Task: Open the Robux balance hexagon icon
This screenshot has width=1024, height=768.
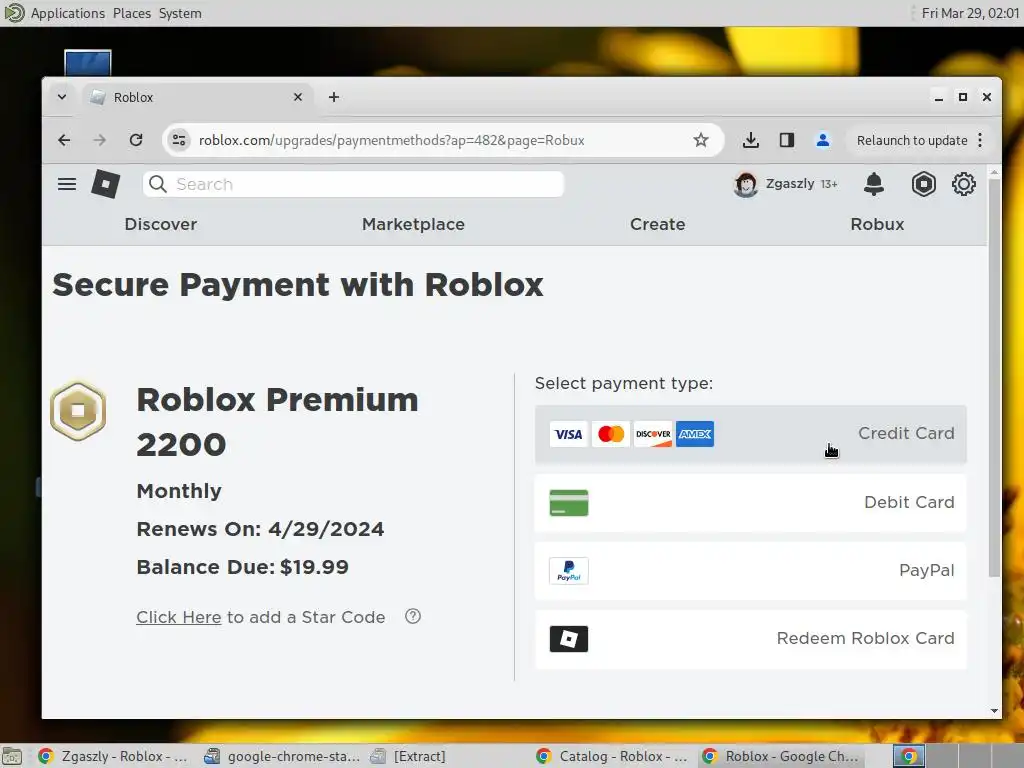Action: pyautogui.click(x=923, y=184)
